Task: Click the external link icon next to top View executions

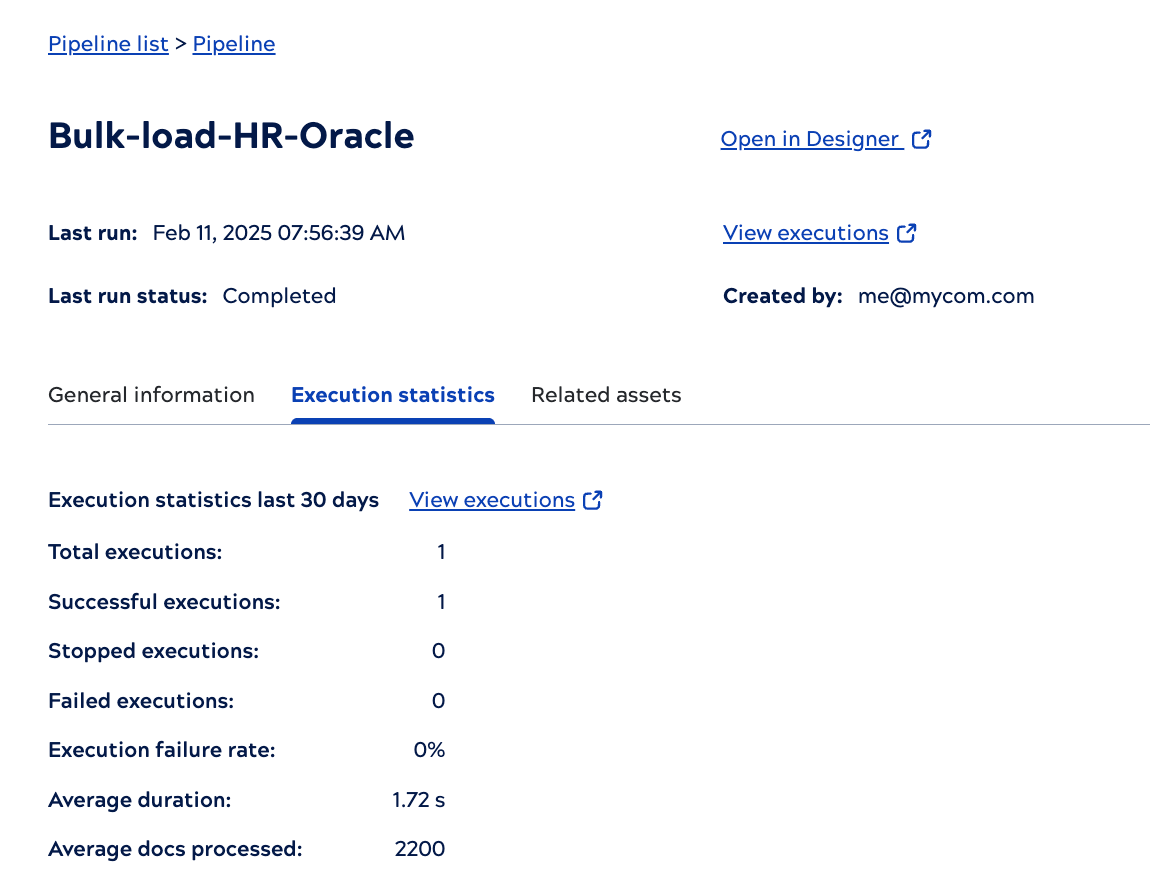Action: (907, 232)
